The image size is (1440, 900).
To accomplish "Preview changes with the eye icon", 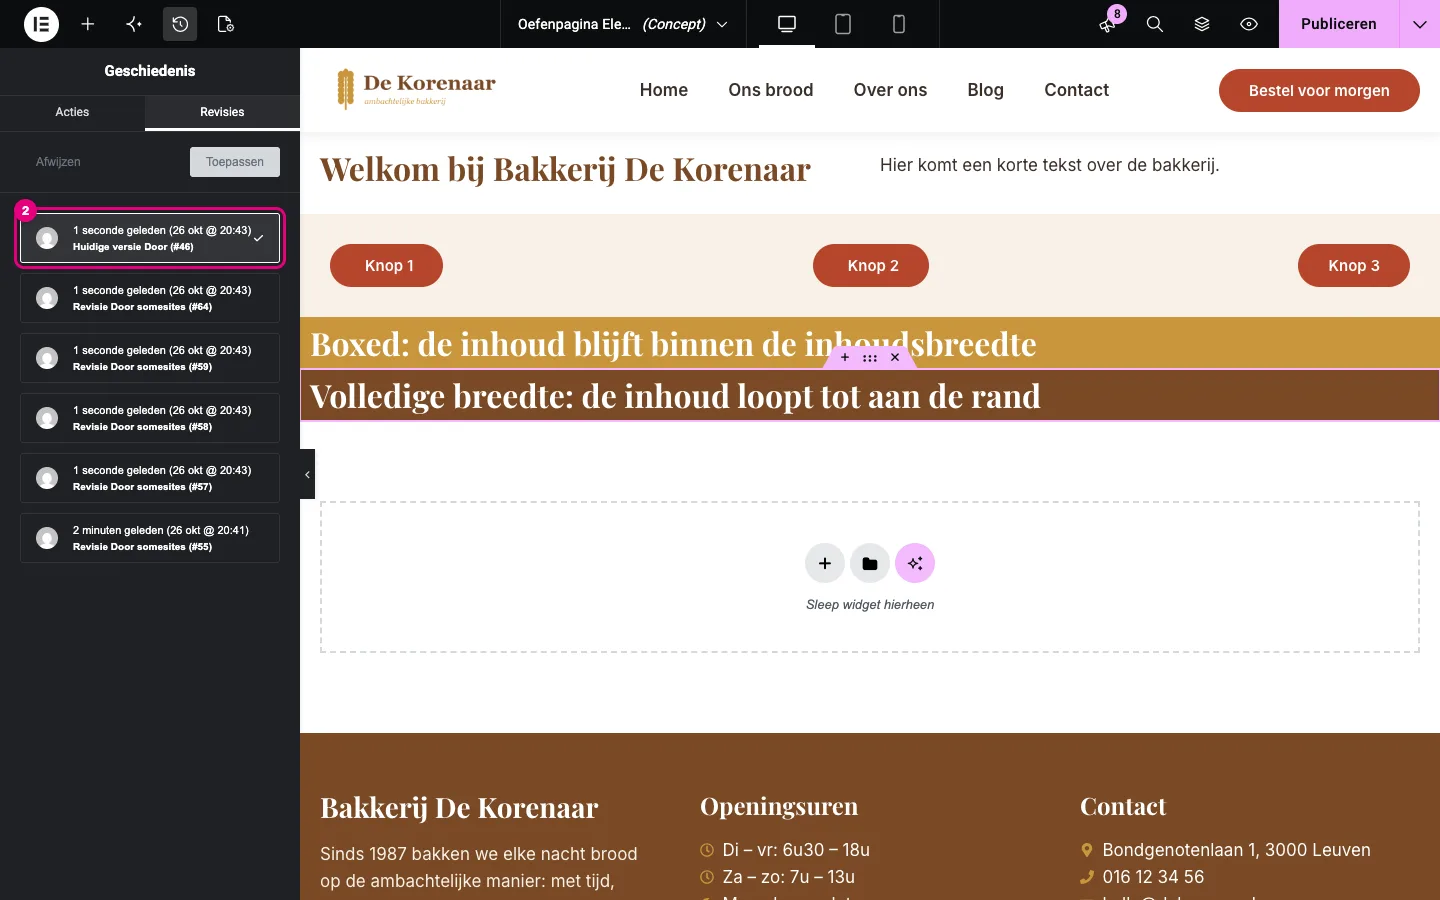I will [x=1249, y=24].
